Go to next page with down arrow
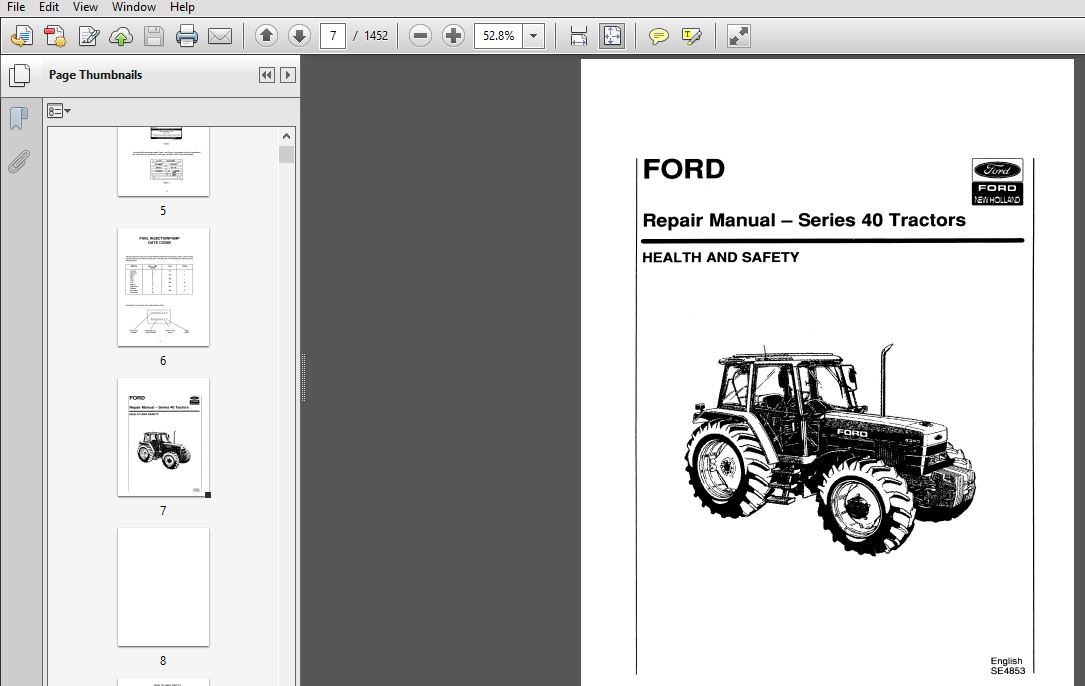The height and width of the screenshot is (686, 1085). point(299,36)
